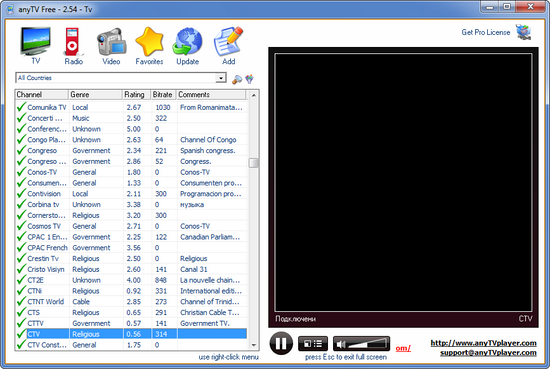
Task: Pause the current stream
Action: click(x=281, y=343)
